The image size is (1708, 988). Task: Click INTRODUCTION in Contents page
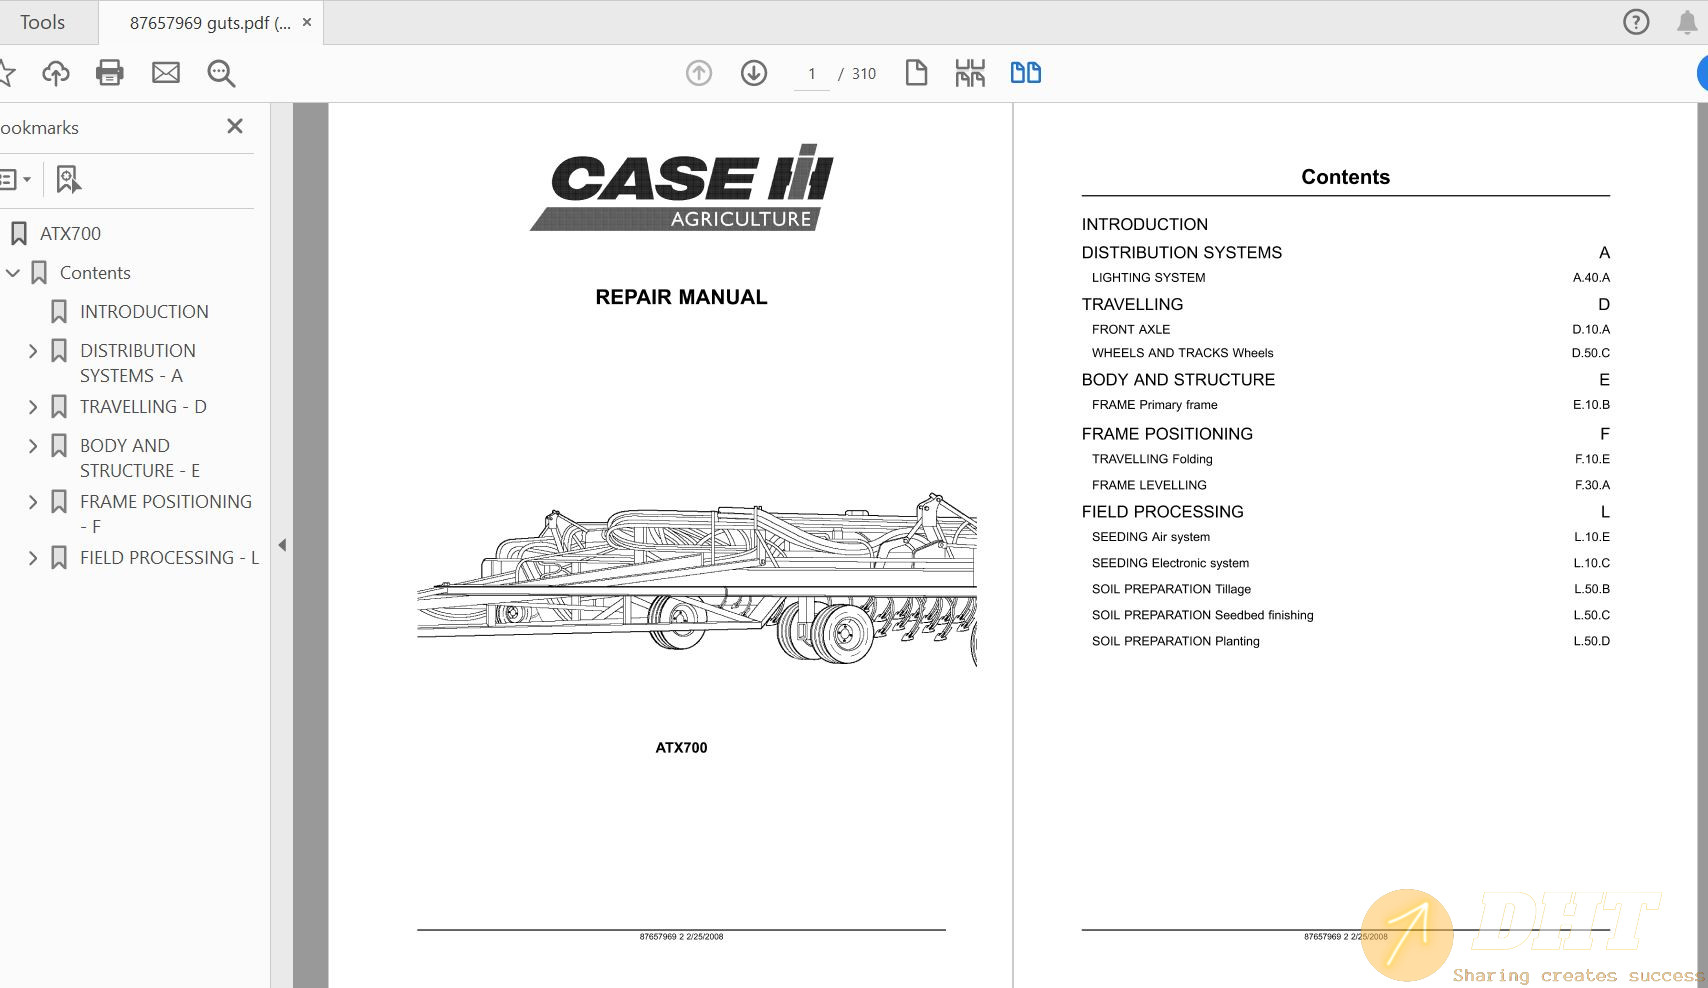1144,225
